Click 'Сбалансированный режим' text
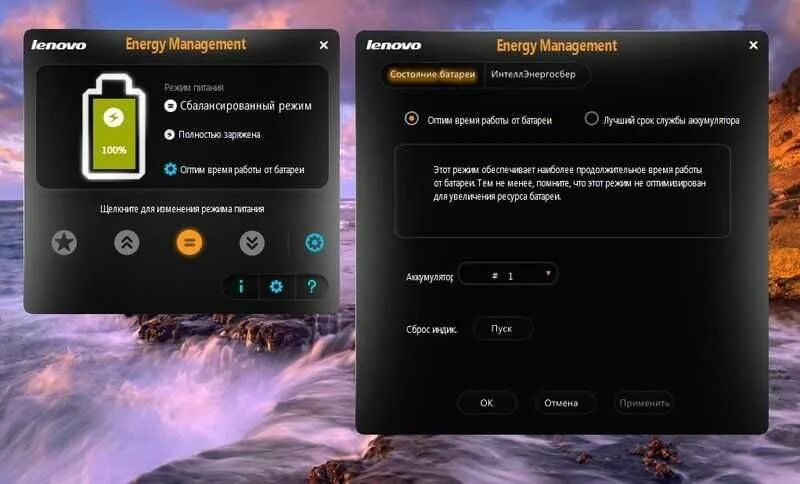The width and height of the screenshot is (800, 484). tap(245, 106)
